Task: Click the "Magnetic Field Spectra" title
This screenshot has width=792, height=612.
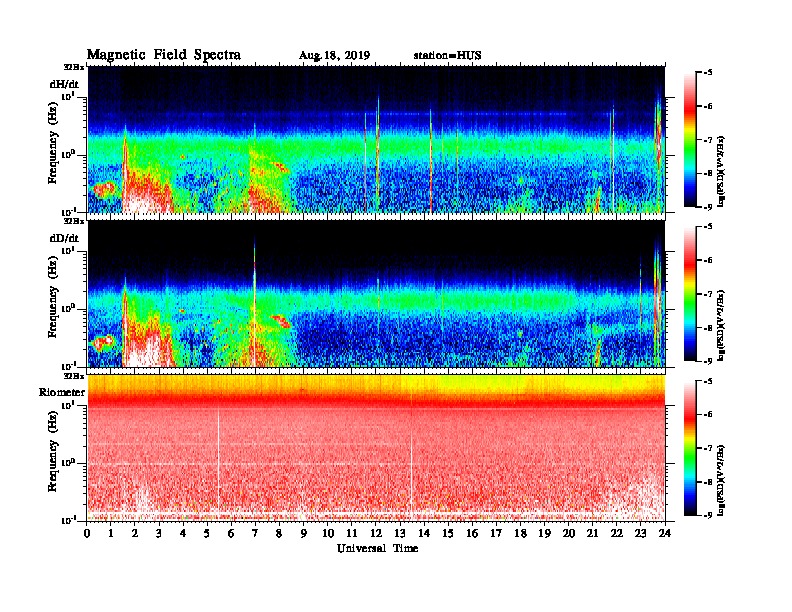Action: 164,55
